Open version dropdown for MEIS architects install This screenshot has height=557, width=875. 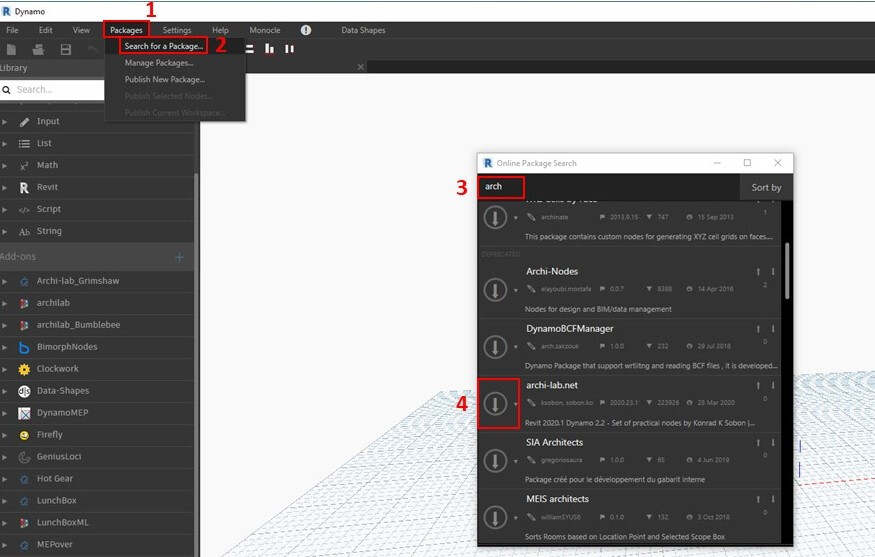pos(516,518)
